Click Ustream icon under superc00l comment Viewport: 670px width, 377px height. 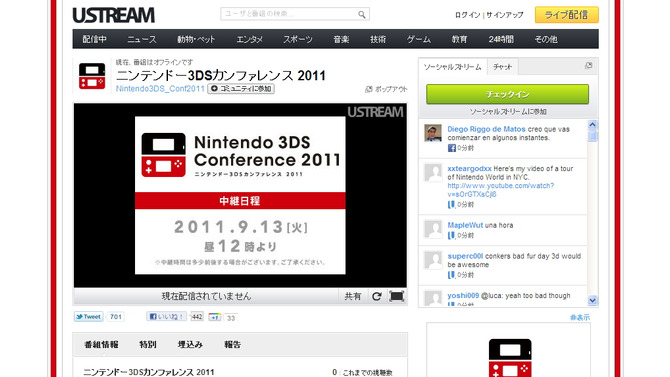[451, 275]
